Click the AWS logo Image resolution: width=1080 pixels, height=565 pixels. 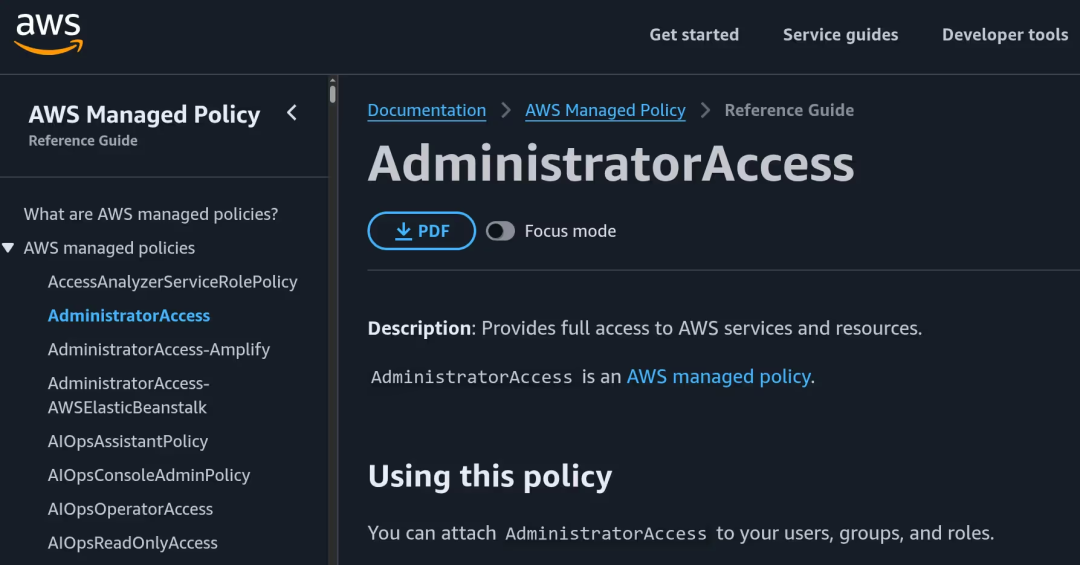pyautogui.click(x=48, y=34)
